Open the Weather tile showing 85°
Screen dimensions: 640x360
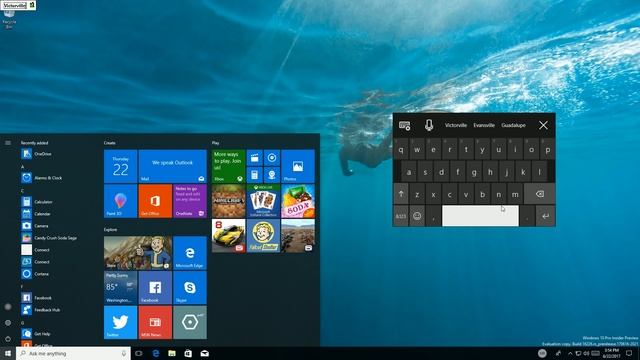[x=120, y=287]
